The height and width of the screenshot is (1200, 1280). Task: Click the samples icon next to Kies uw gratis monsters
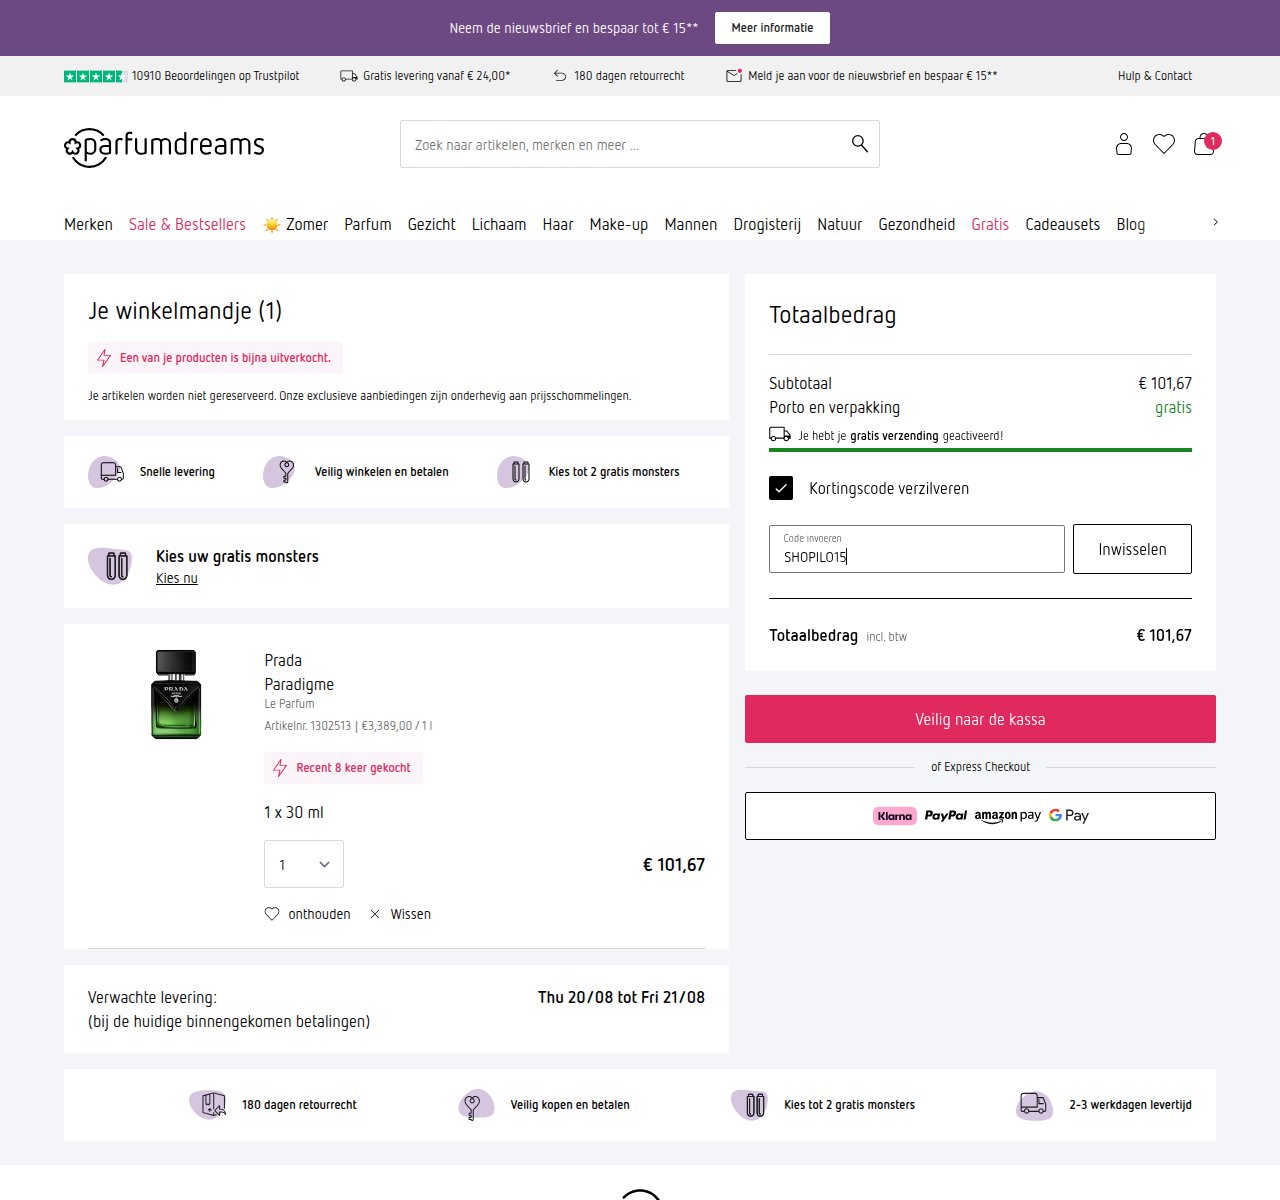click(x=110, y=566)
